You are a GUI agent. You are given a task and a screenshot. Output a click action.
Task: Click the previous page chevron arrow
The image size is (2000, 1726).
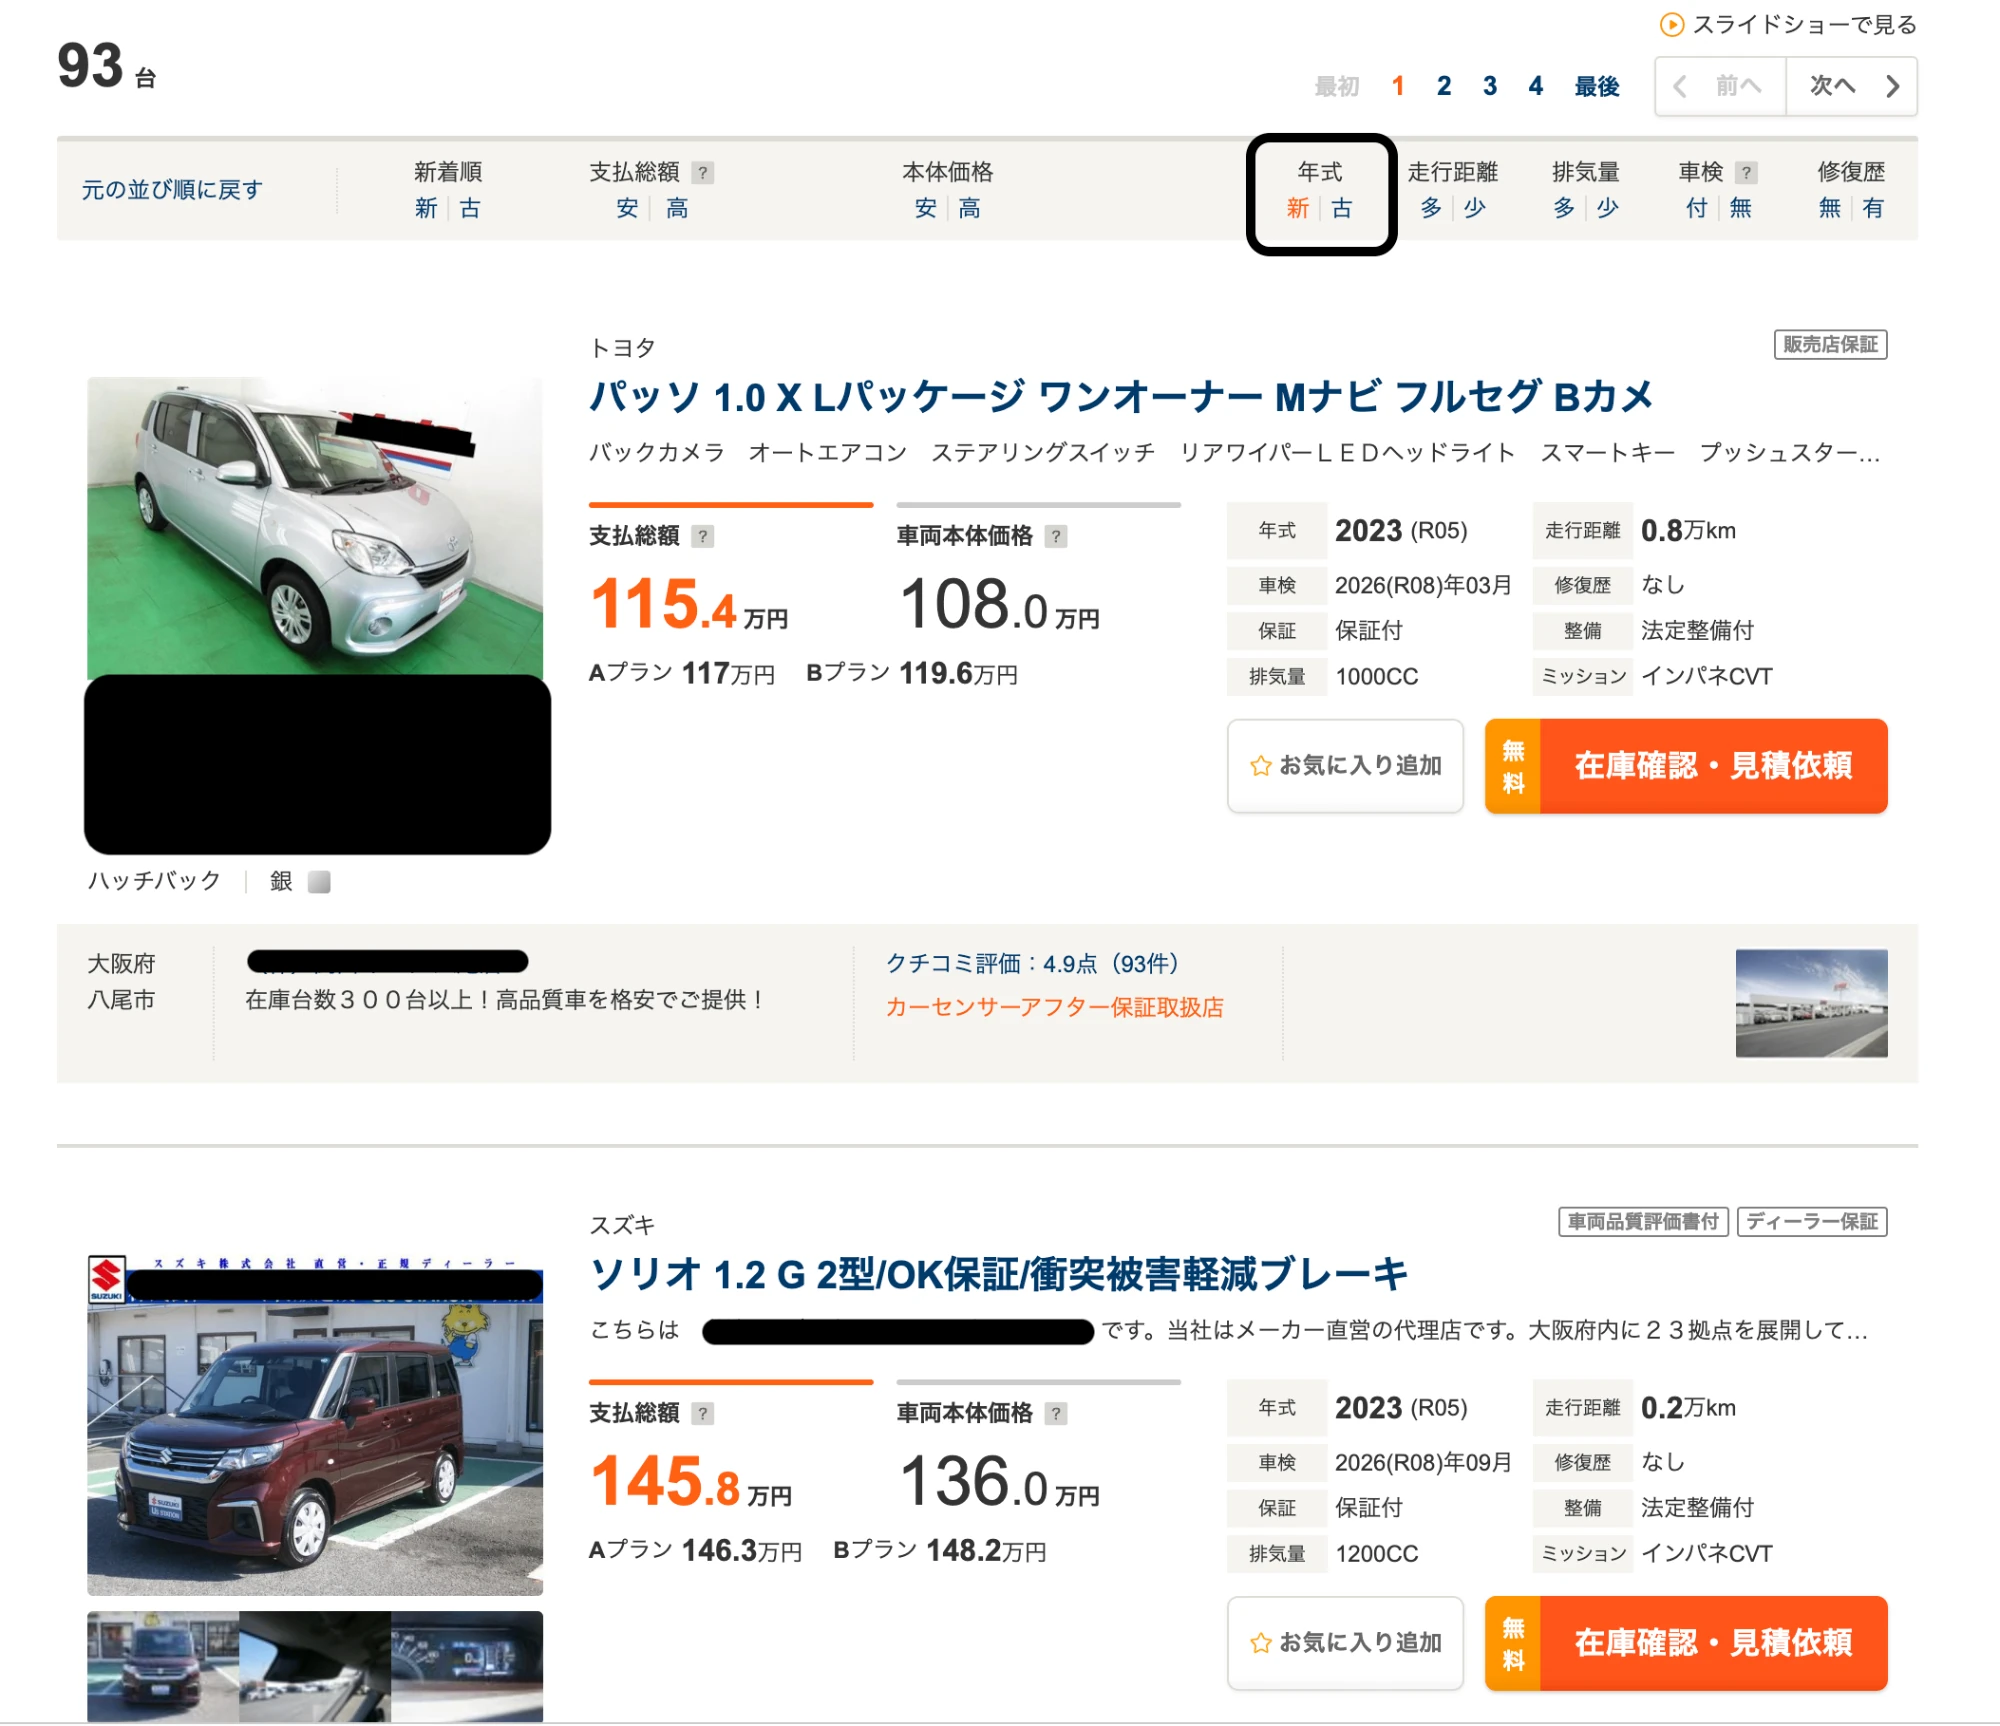pyautogui.click(x=1681, y=87)
